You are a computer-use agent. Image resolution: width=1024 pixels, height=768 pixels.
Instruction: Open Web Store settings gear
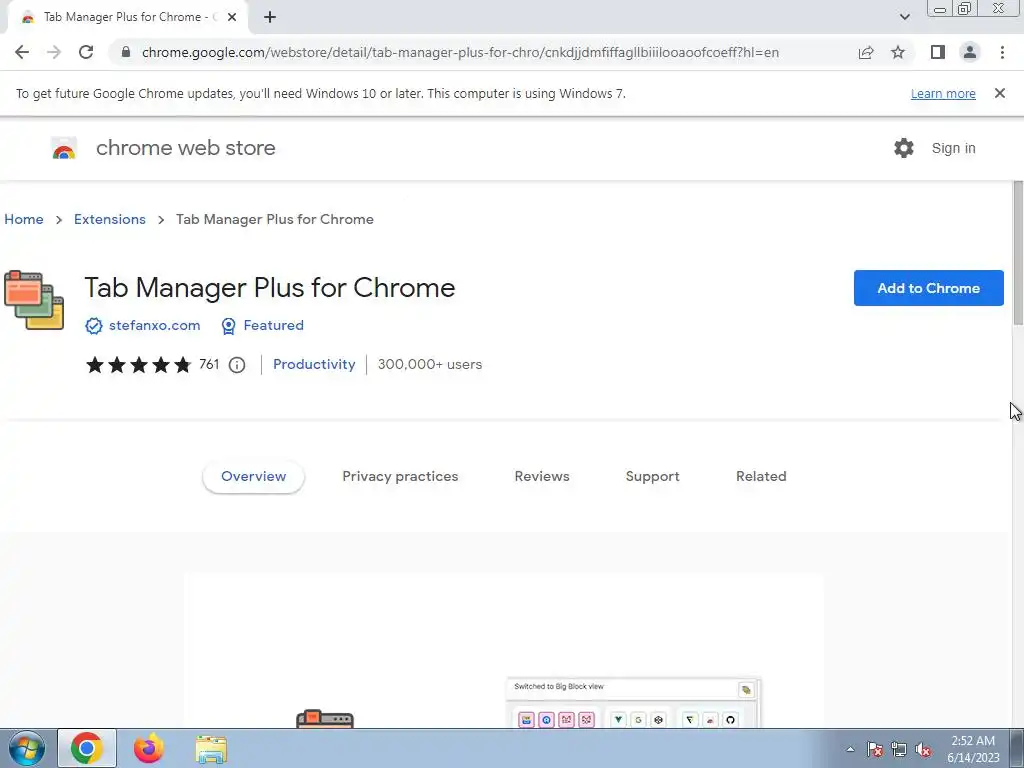[x=904, y=148]
